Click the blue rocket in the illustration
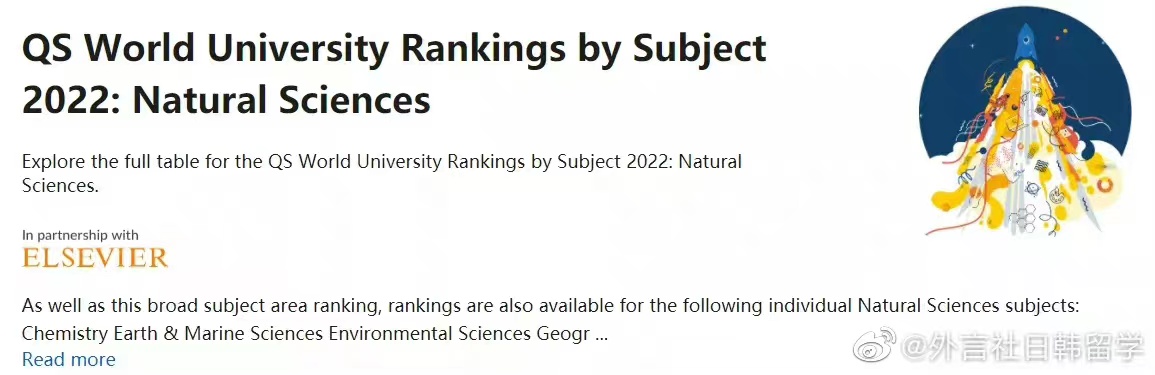1155x375 pixels. [1025, 42]
